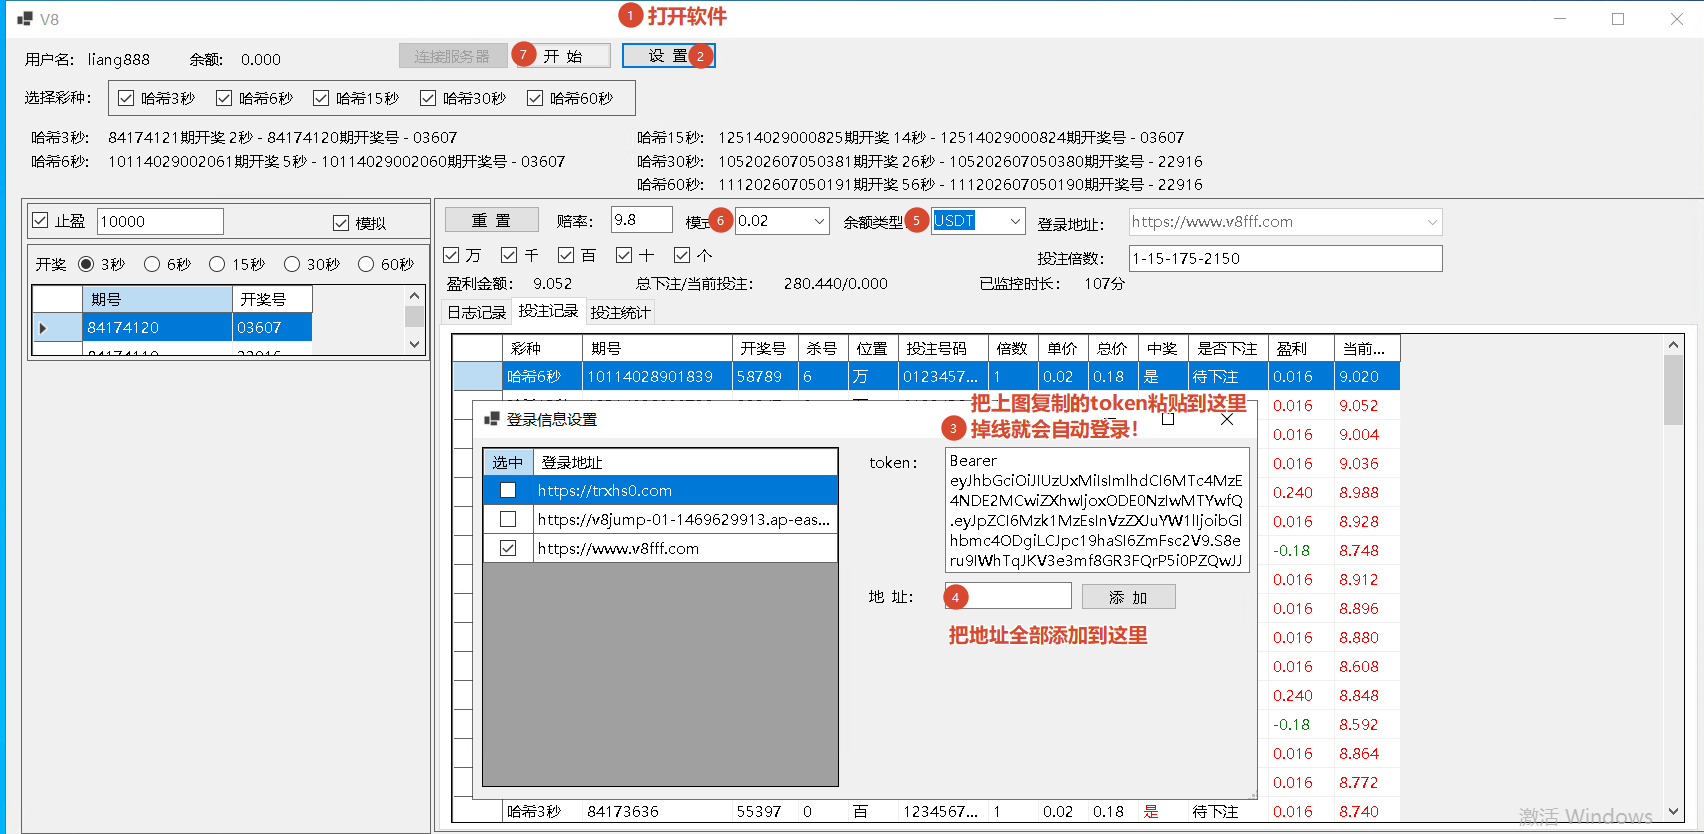This screenshot has width=1704, height=834.
Task: Toggle the 模拟 checkbox
Action: (x=341, y=223)
